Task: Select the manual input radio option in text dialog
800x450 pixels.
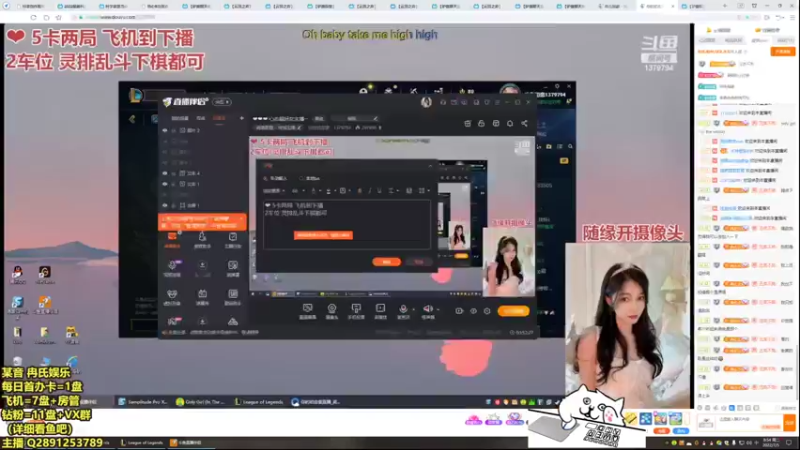Action: [276, 179]
